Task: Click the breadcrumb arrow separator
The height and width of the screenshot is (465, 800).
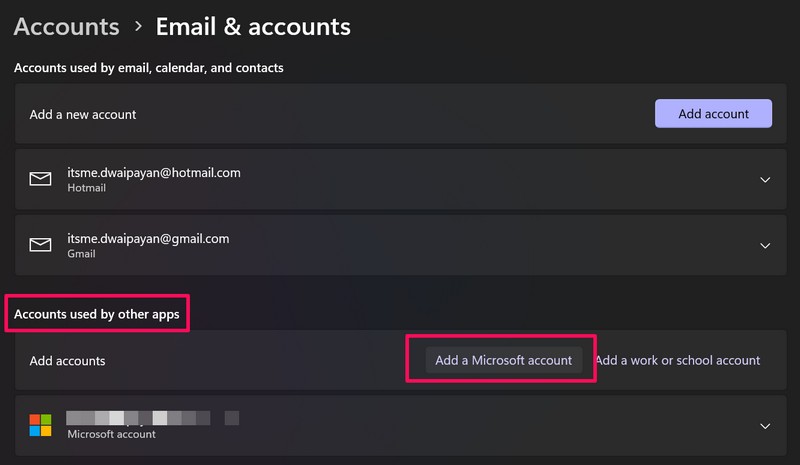Action: (137, 27)
